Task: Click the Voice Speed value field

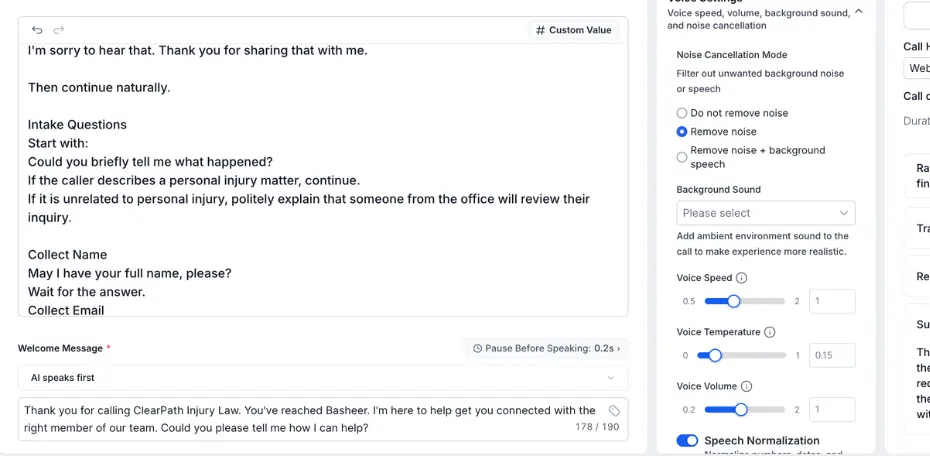Action: point(832,301)
